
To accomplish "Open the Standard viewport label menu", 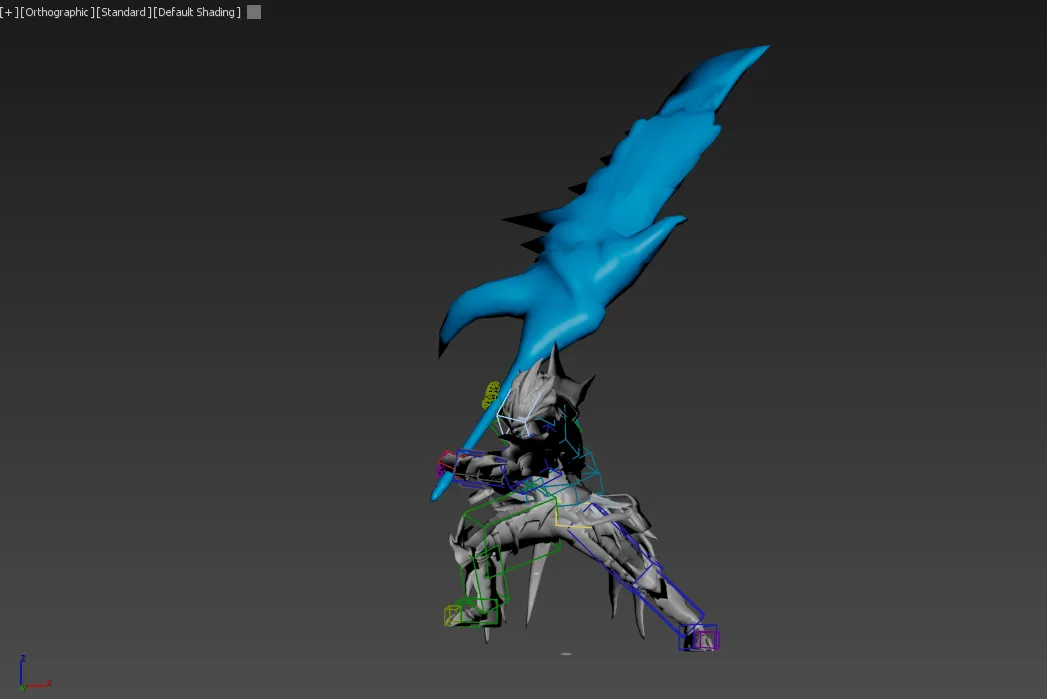I will coord(124,12).
